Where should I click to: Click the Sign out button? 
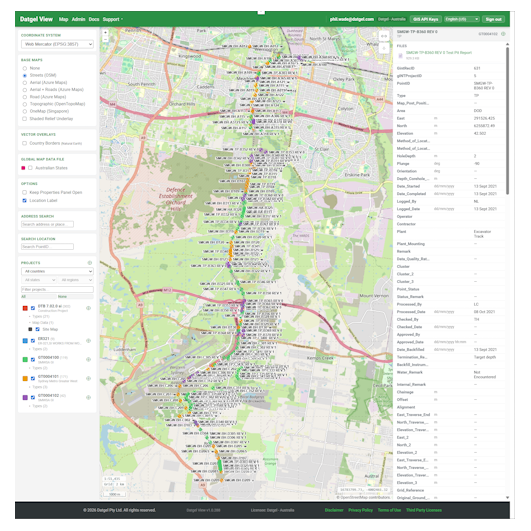493,19
